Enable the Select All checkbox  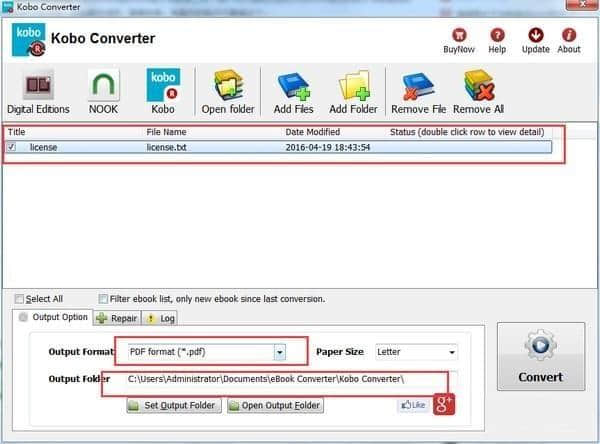pos(19,299)
